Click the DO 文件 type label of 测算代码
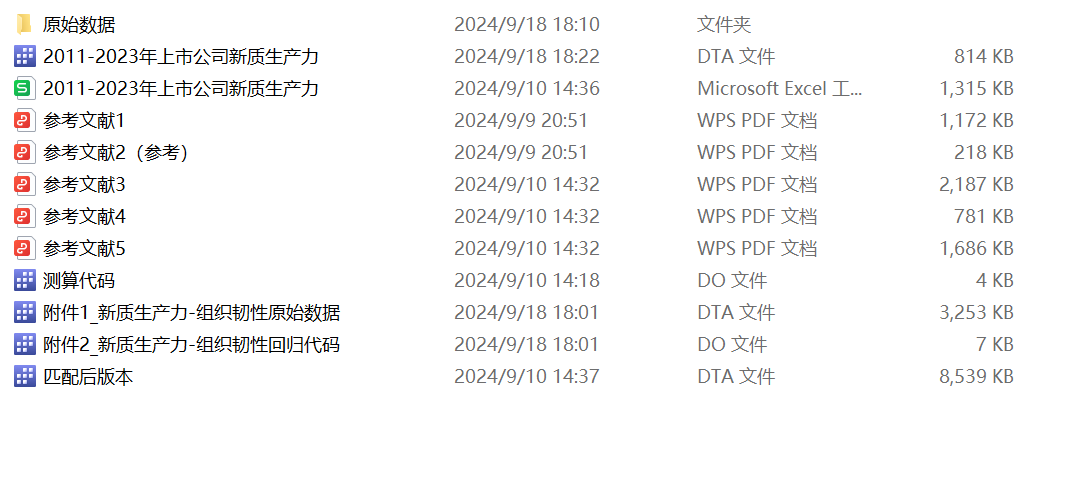Viewport: 1080px width, 504px height. 732,281
